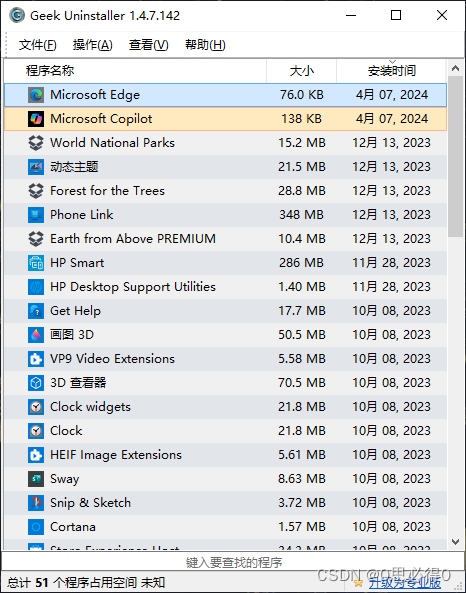The height and width of the screenshot is (593, 466).
Task: Click the Microsoft Copilot colorful icon
Action: point(36,119)
